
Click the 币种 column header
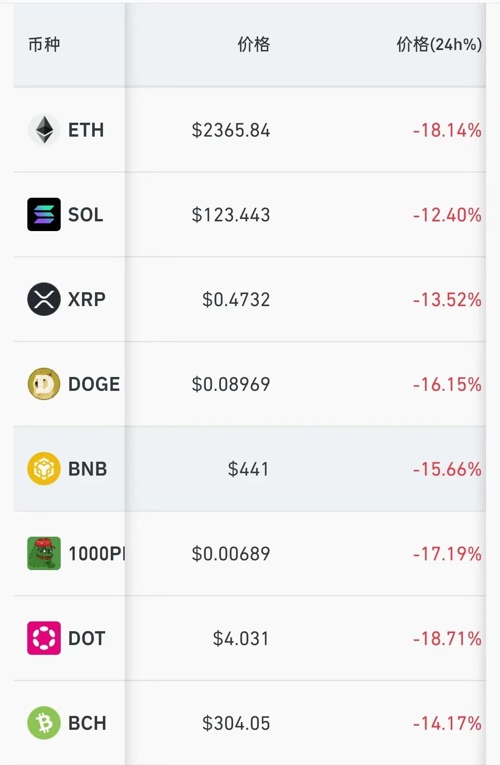[44, 44]
